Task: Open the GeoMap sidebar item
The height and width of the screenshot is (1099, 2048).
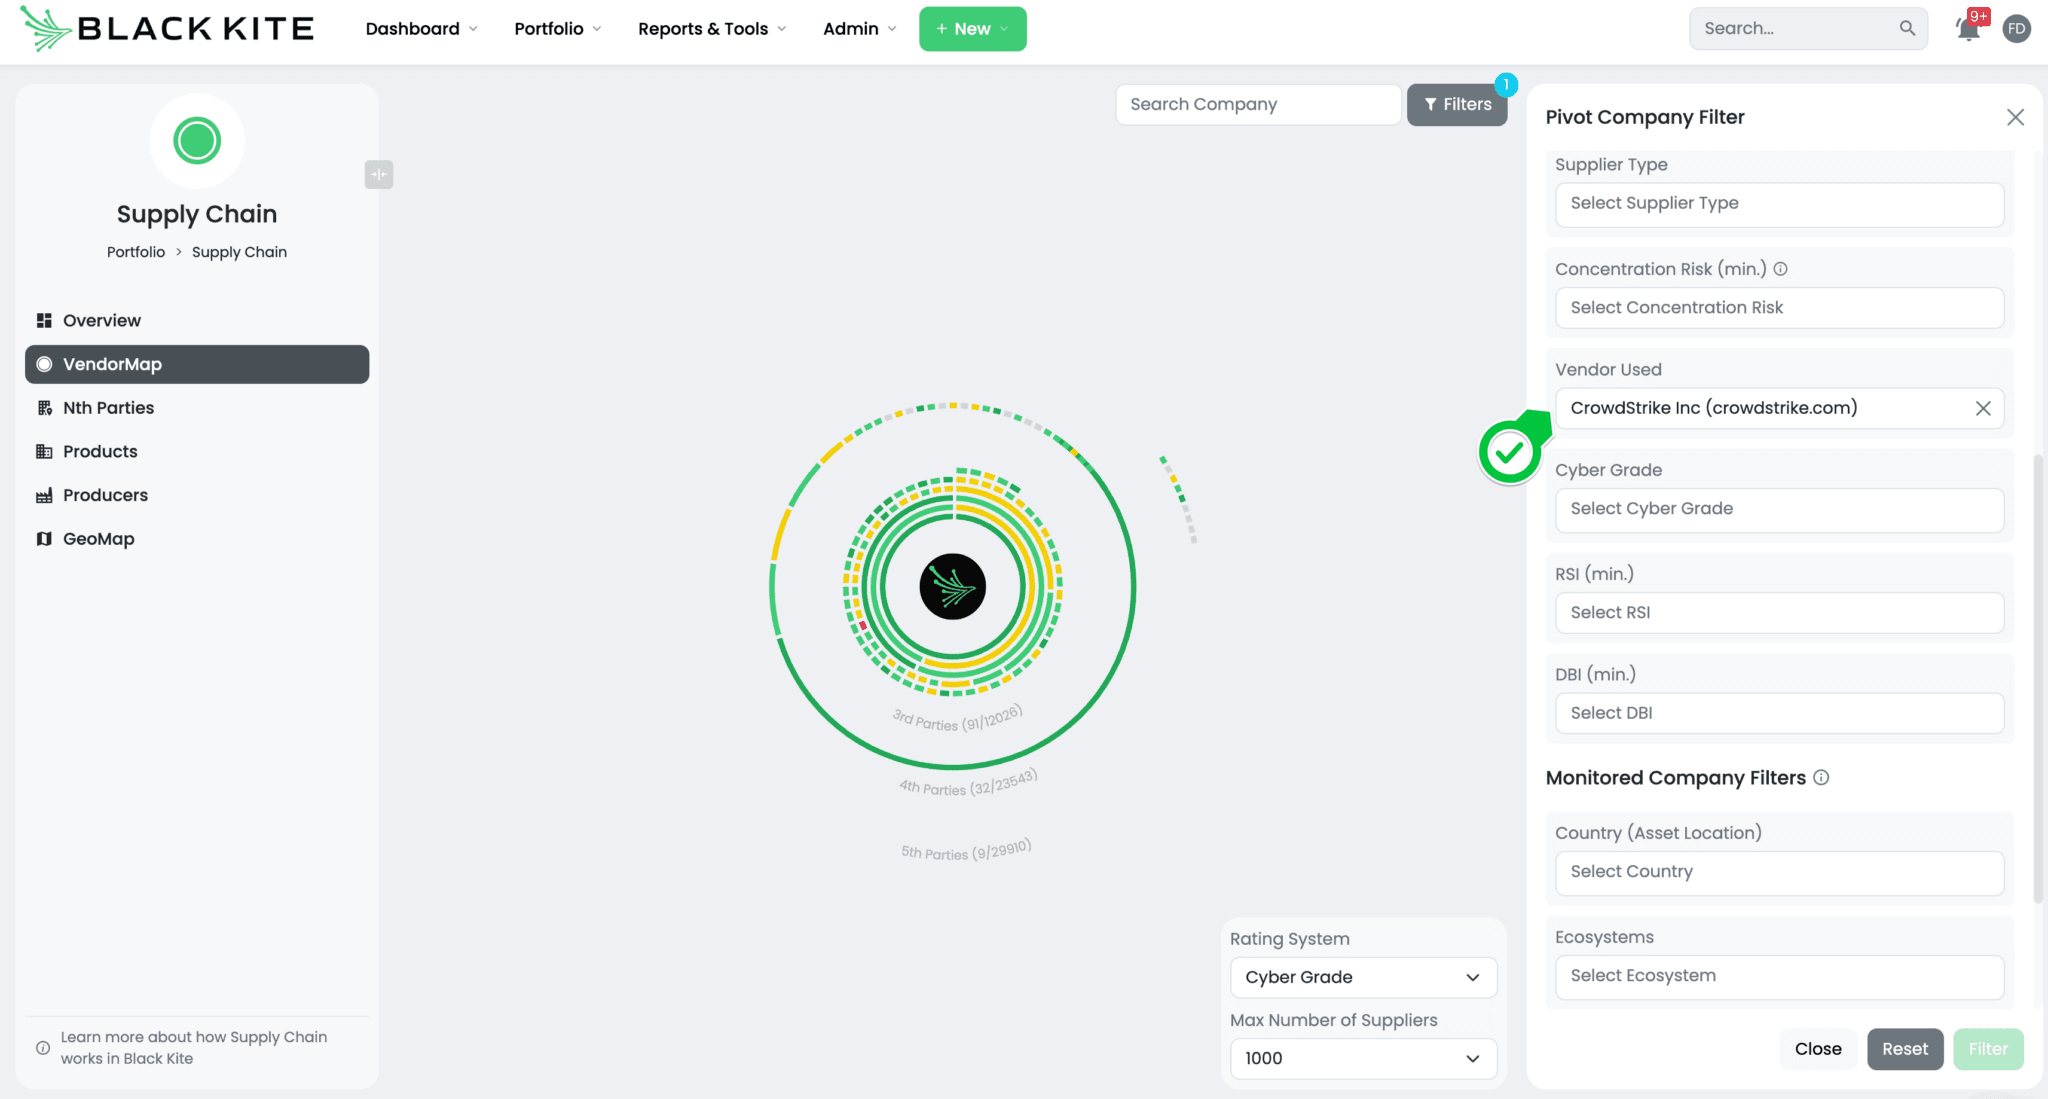Action: (98, 539)
